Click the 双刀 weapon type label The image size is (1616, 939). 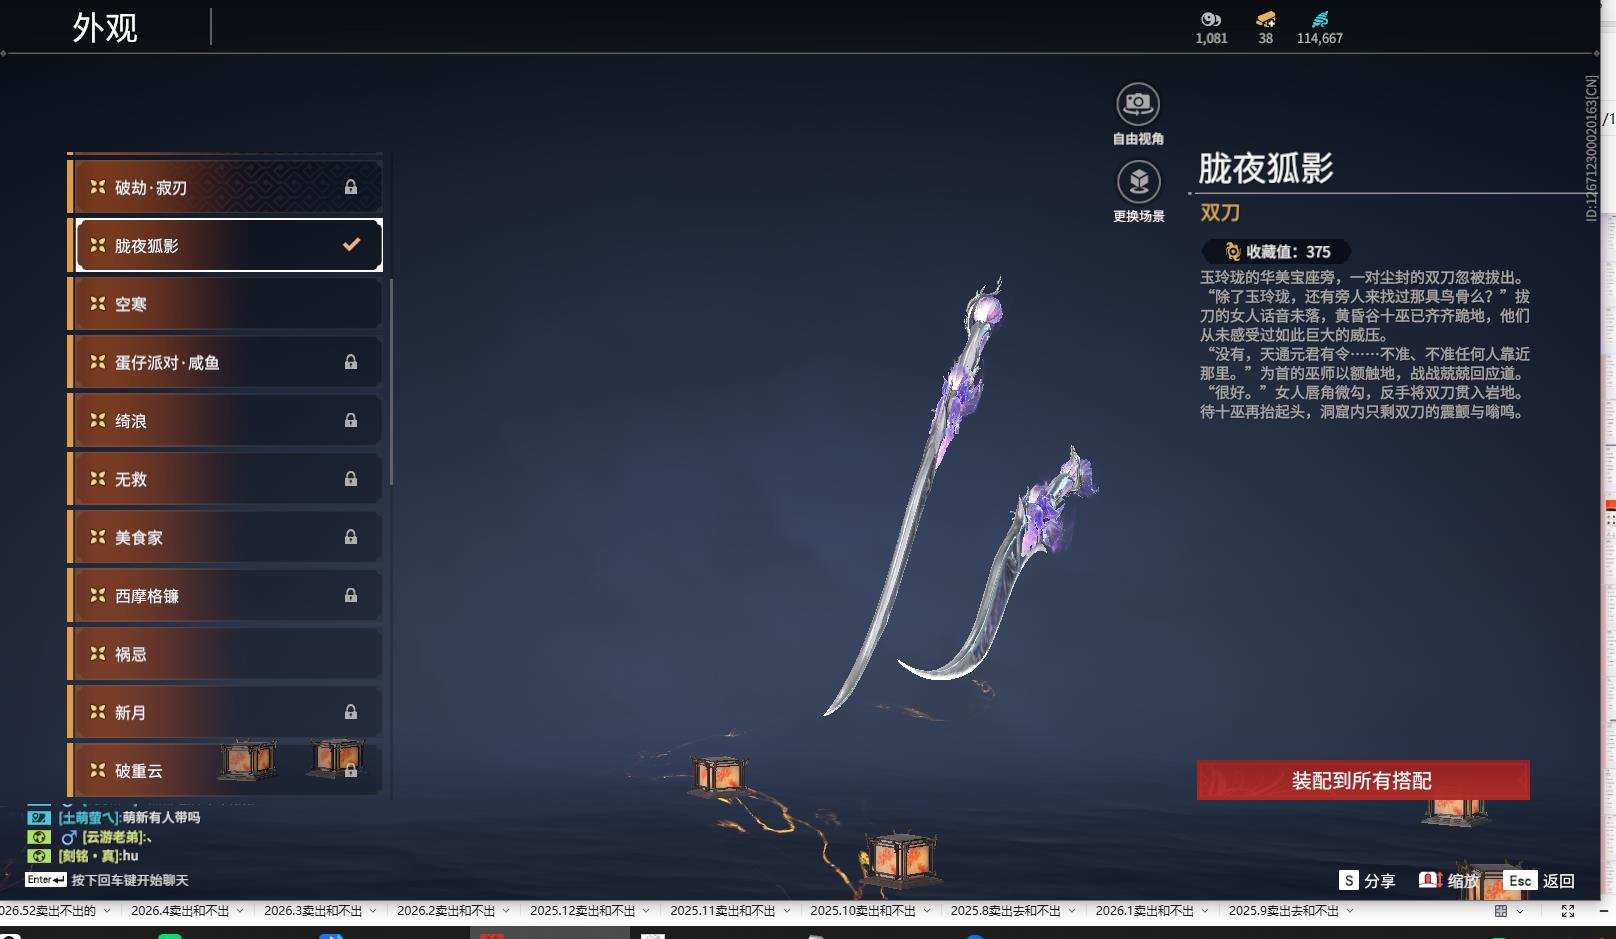tap(1220, 213)
